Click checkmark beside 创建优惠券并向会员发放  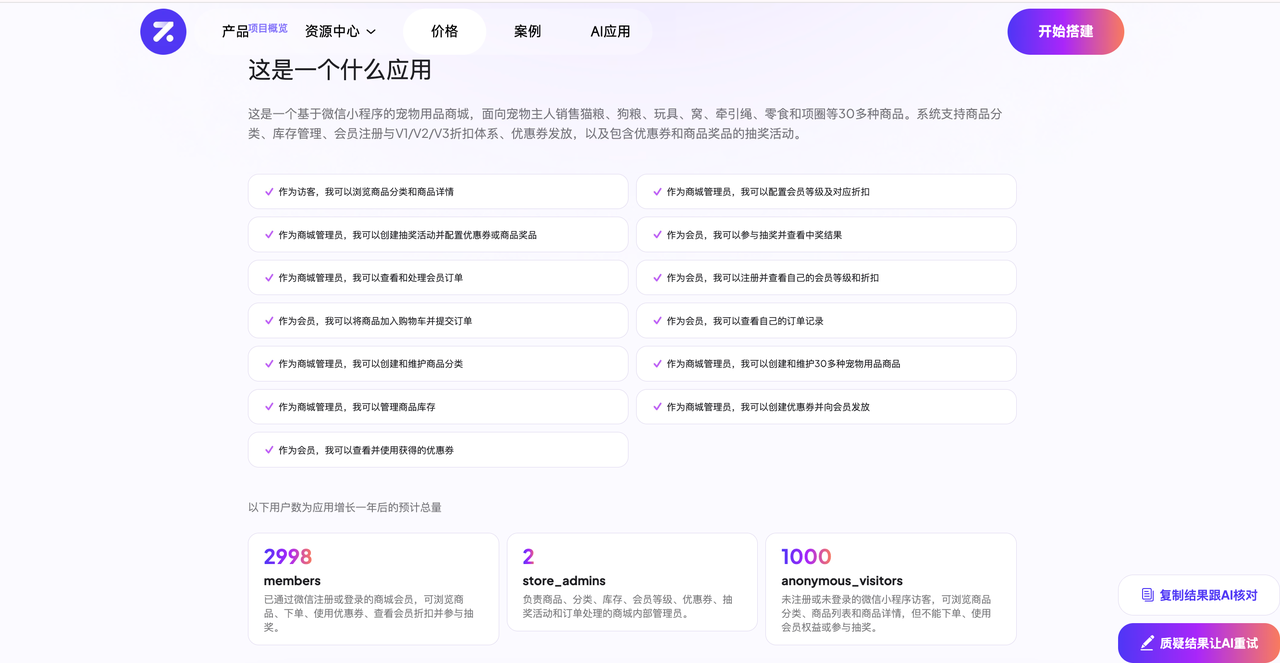click(657, 406)
